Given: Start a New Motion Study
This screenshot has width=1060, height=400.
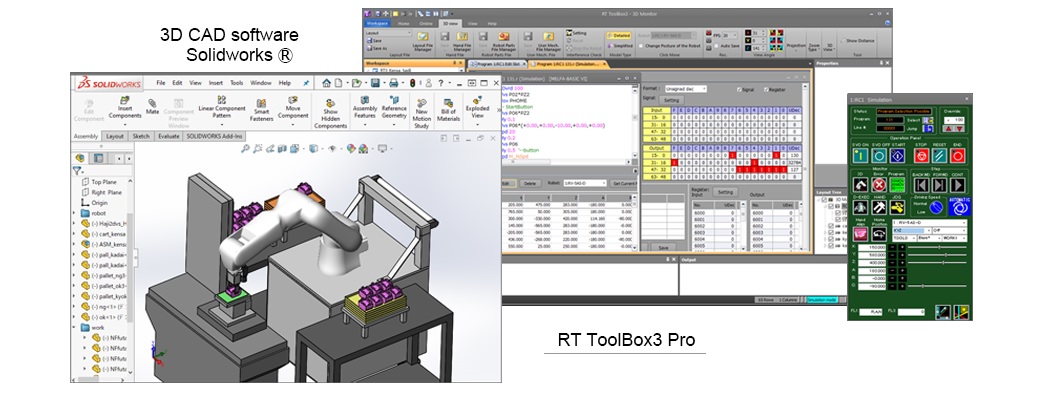Looking at the screenshot, I should (422, 115).
